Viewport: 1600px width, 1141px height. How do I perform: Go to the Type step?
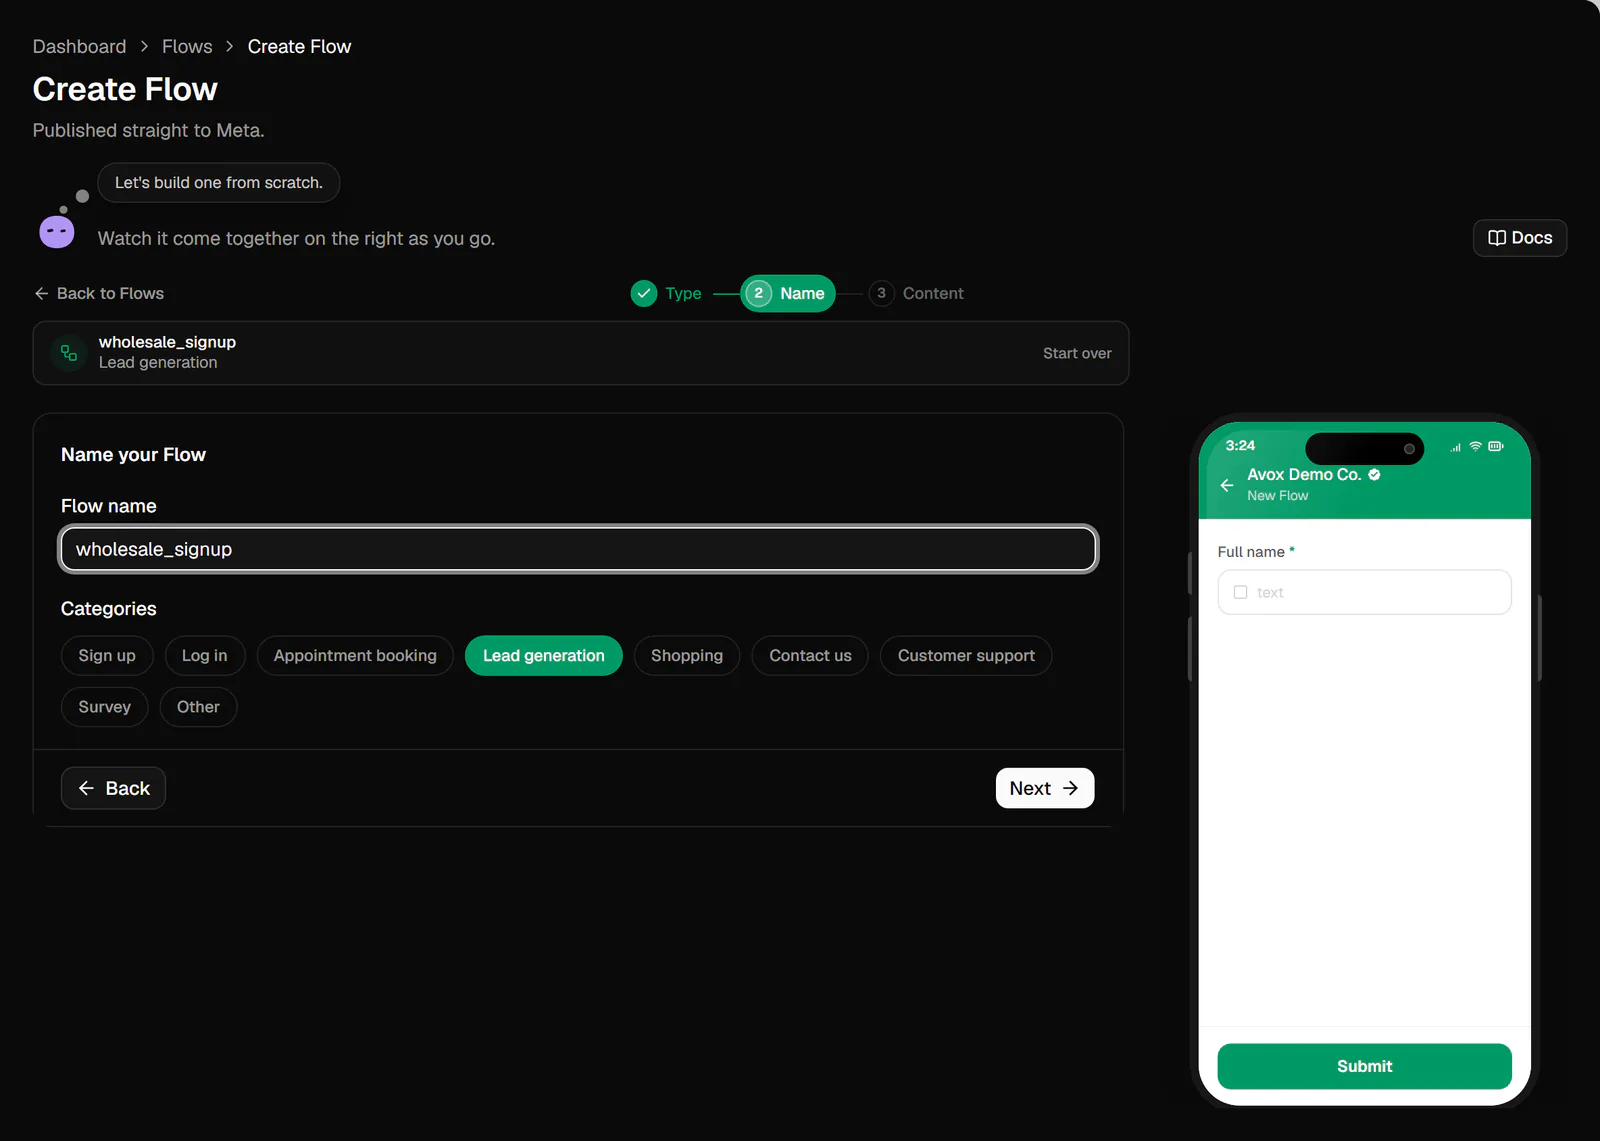coord(667,293)
